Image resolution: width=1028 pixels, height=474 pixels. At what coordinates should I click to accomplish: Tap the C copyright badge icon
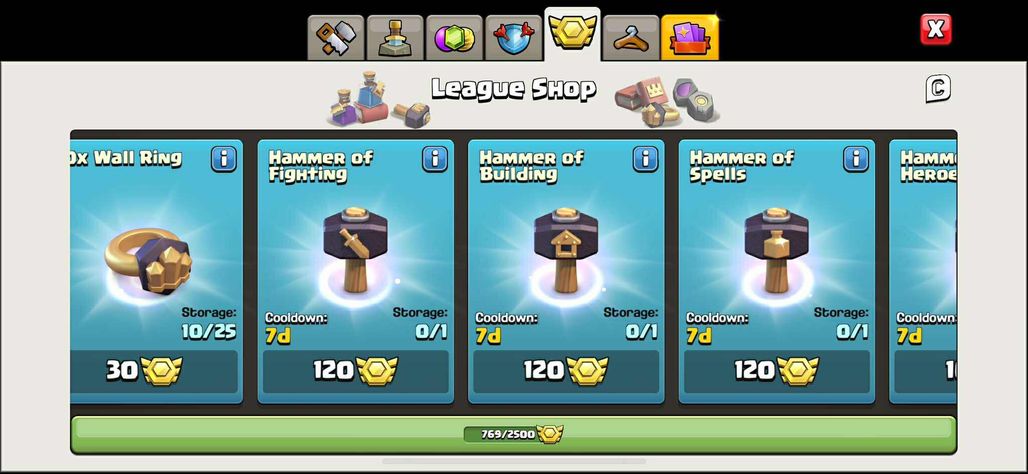tap(938, 89)
